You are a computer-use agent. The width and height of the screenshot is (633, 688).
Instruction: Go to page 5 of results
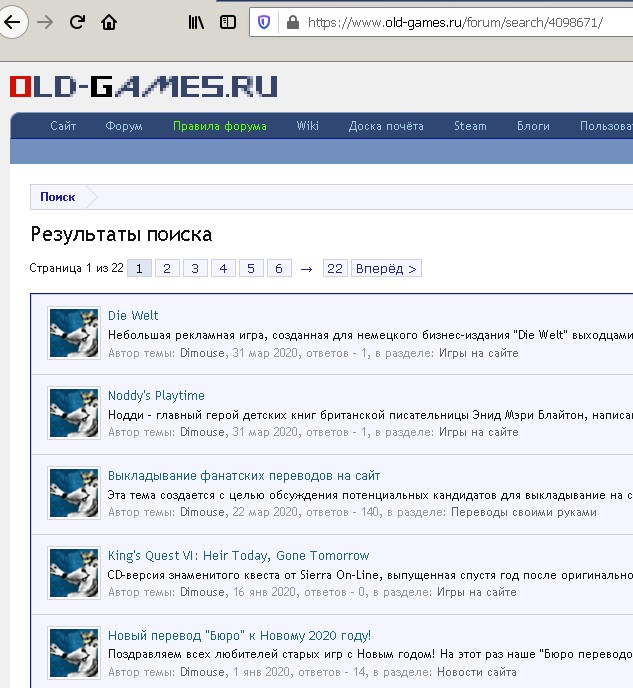pos(251,269)
